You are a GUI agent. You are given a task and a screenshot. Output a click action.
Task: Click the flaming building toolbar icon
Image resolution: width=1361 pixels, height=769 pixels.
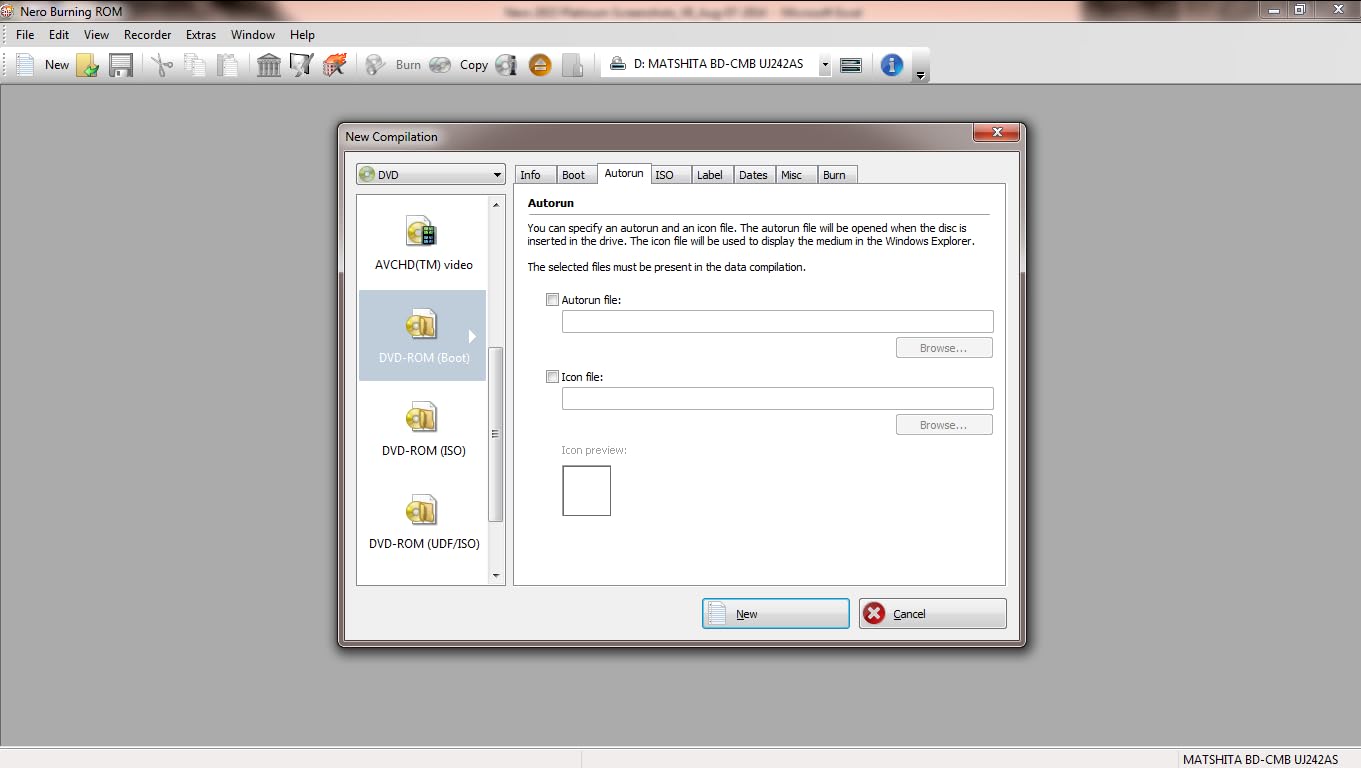[335, 65]
